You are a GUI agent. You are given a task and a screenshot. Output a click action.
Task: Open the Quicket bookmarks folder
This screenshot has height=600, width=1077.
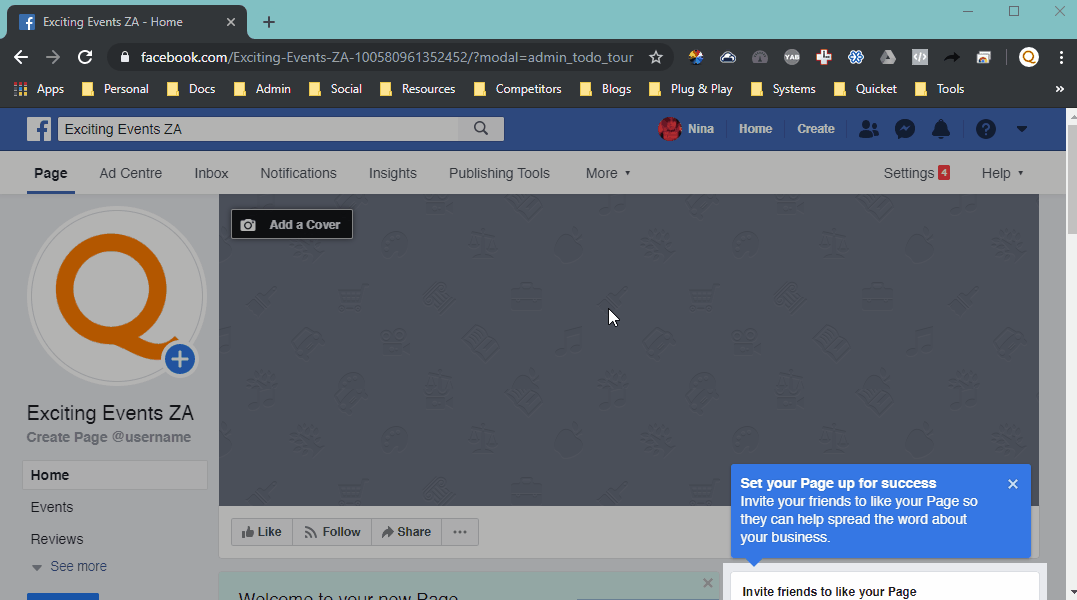tap(865, 89)
